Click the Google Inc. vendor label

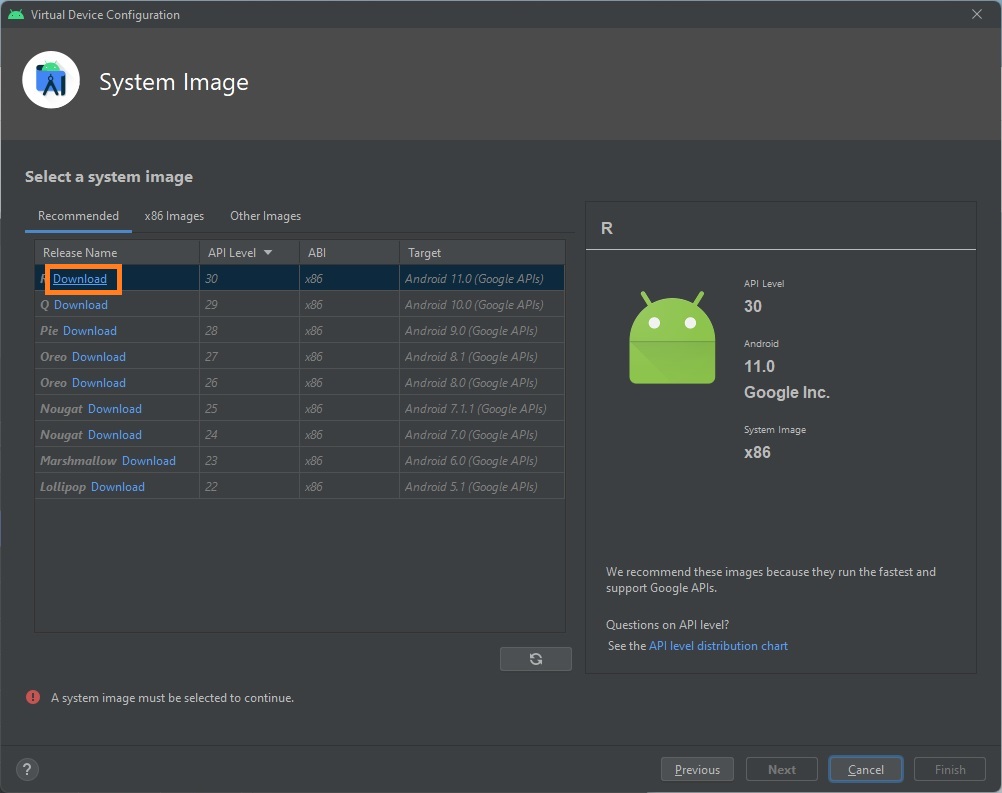click(787, 392)
